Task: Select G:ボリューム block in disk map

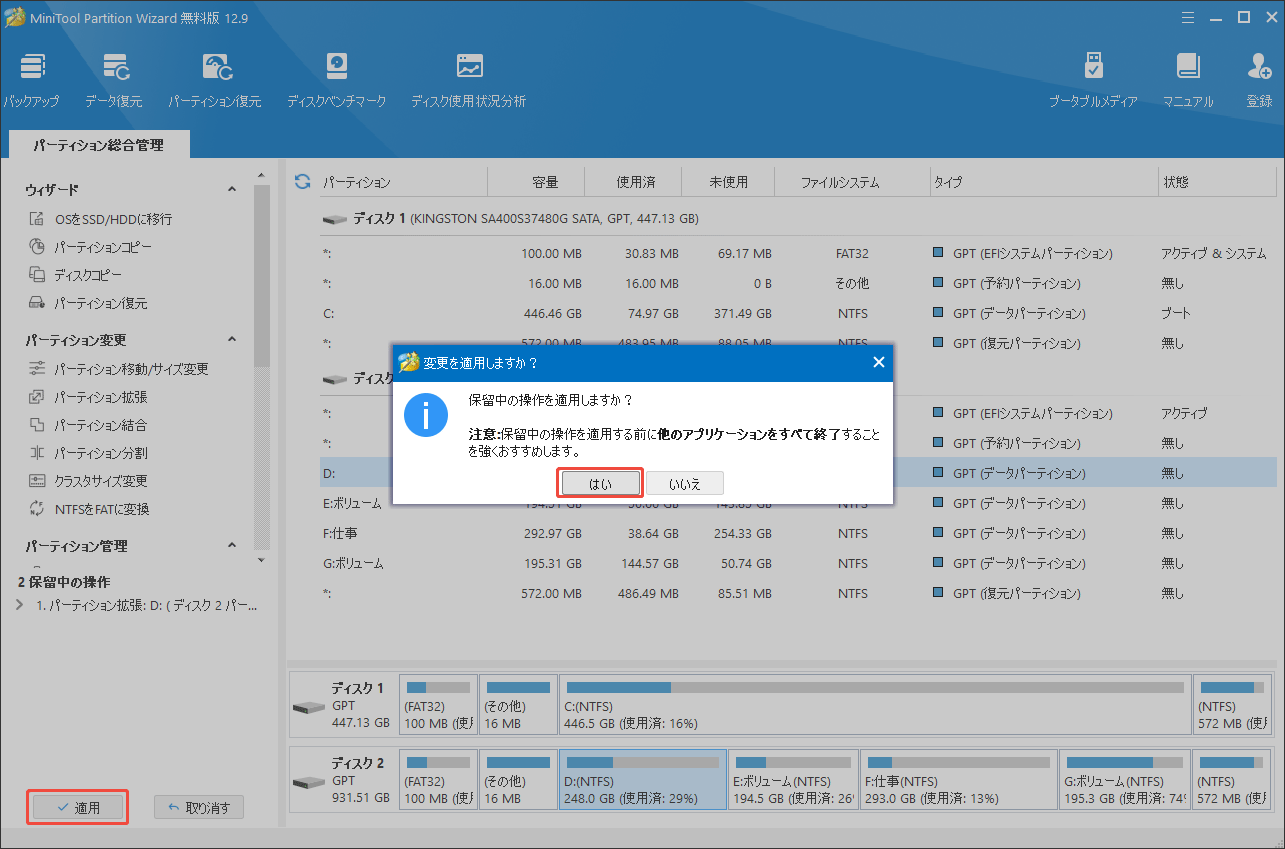Action: point(1125,779)
